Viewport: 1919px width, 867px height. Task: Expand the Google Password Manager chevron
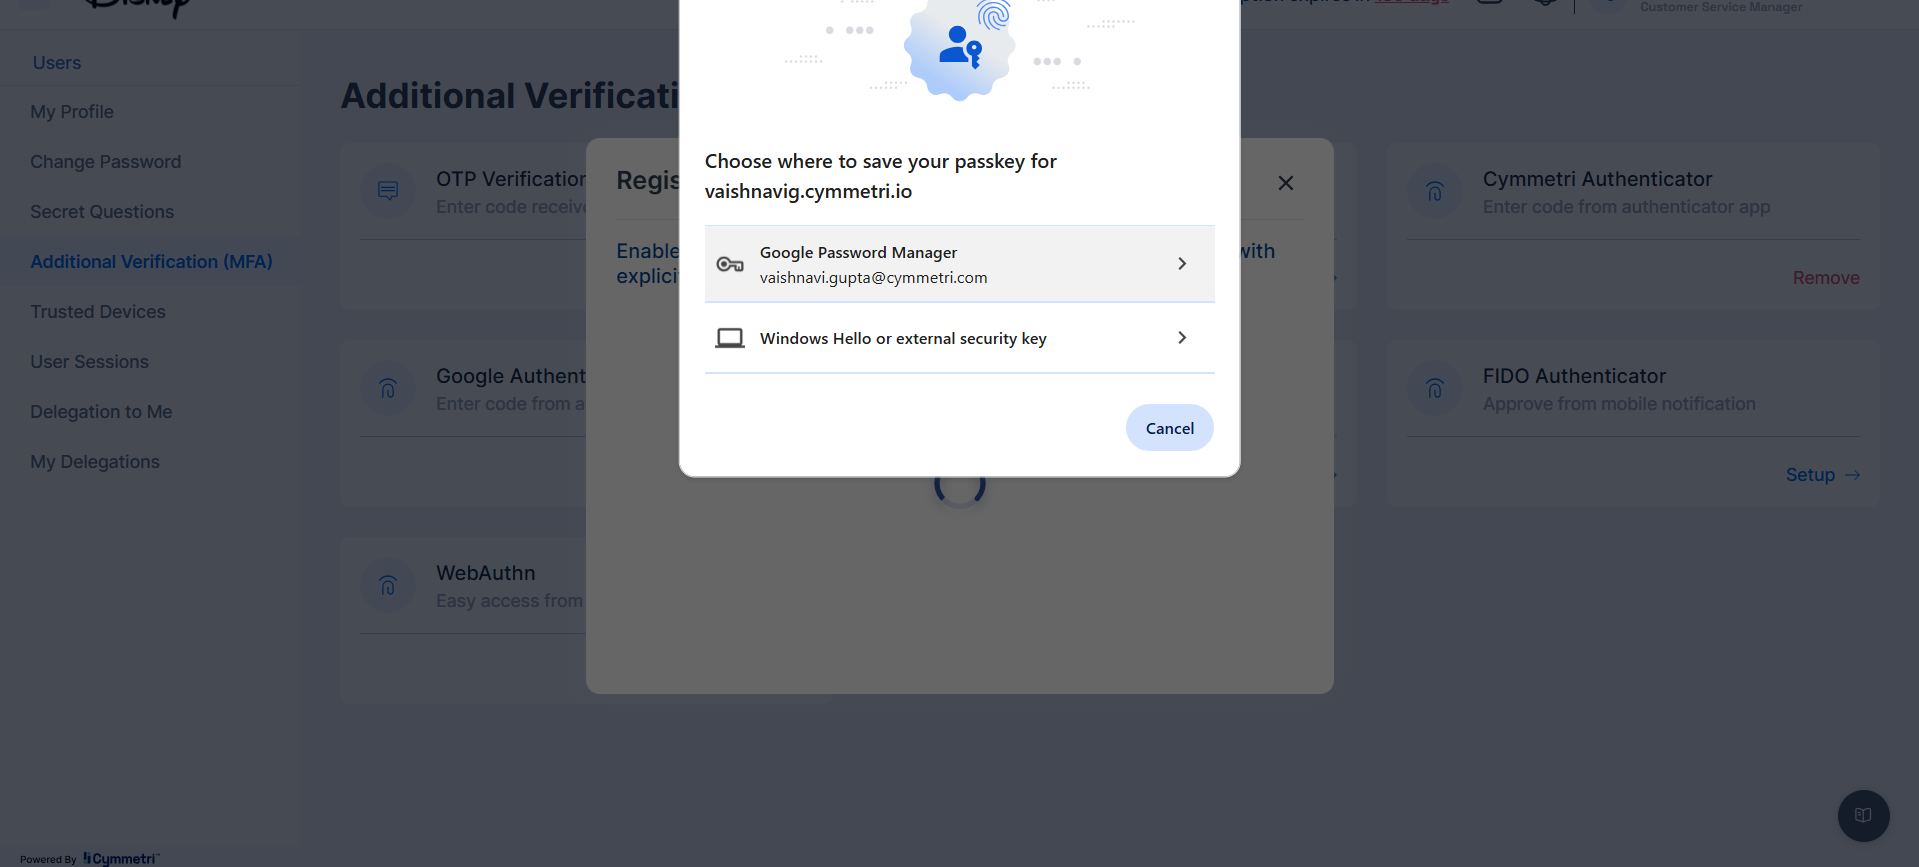coord(1182,264)
